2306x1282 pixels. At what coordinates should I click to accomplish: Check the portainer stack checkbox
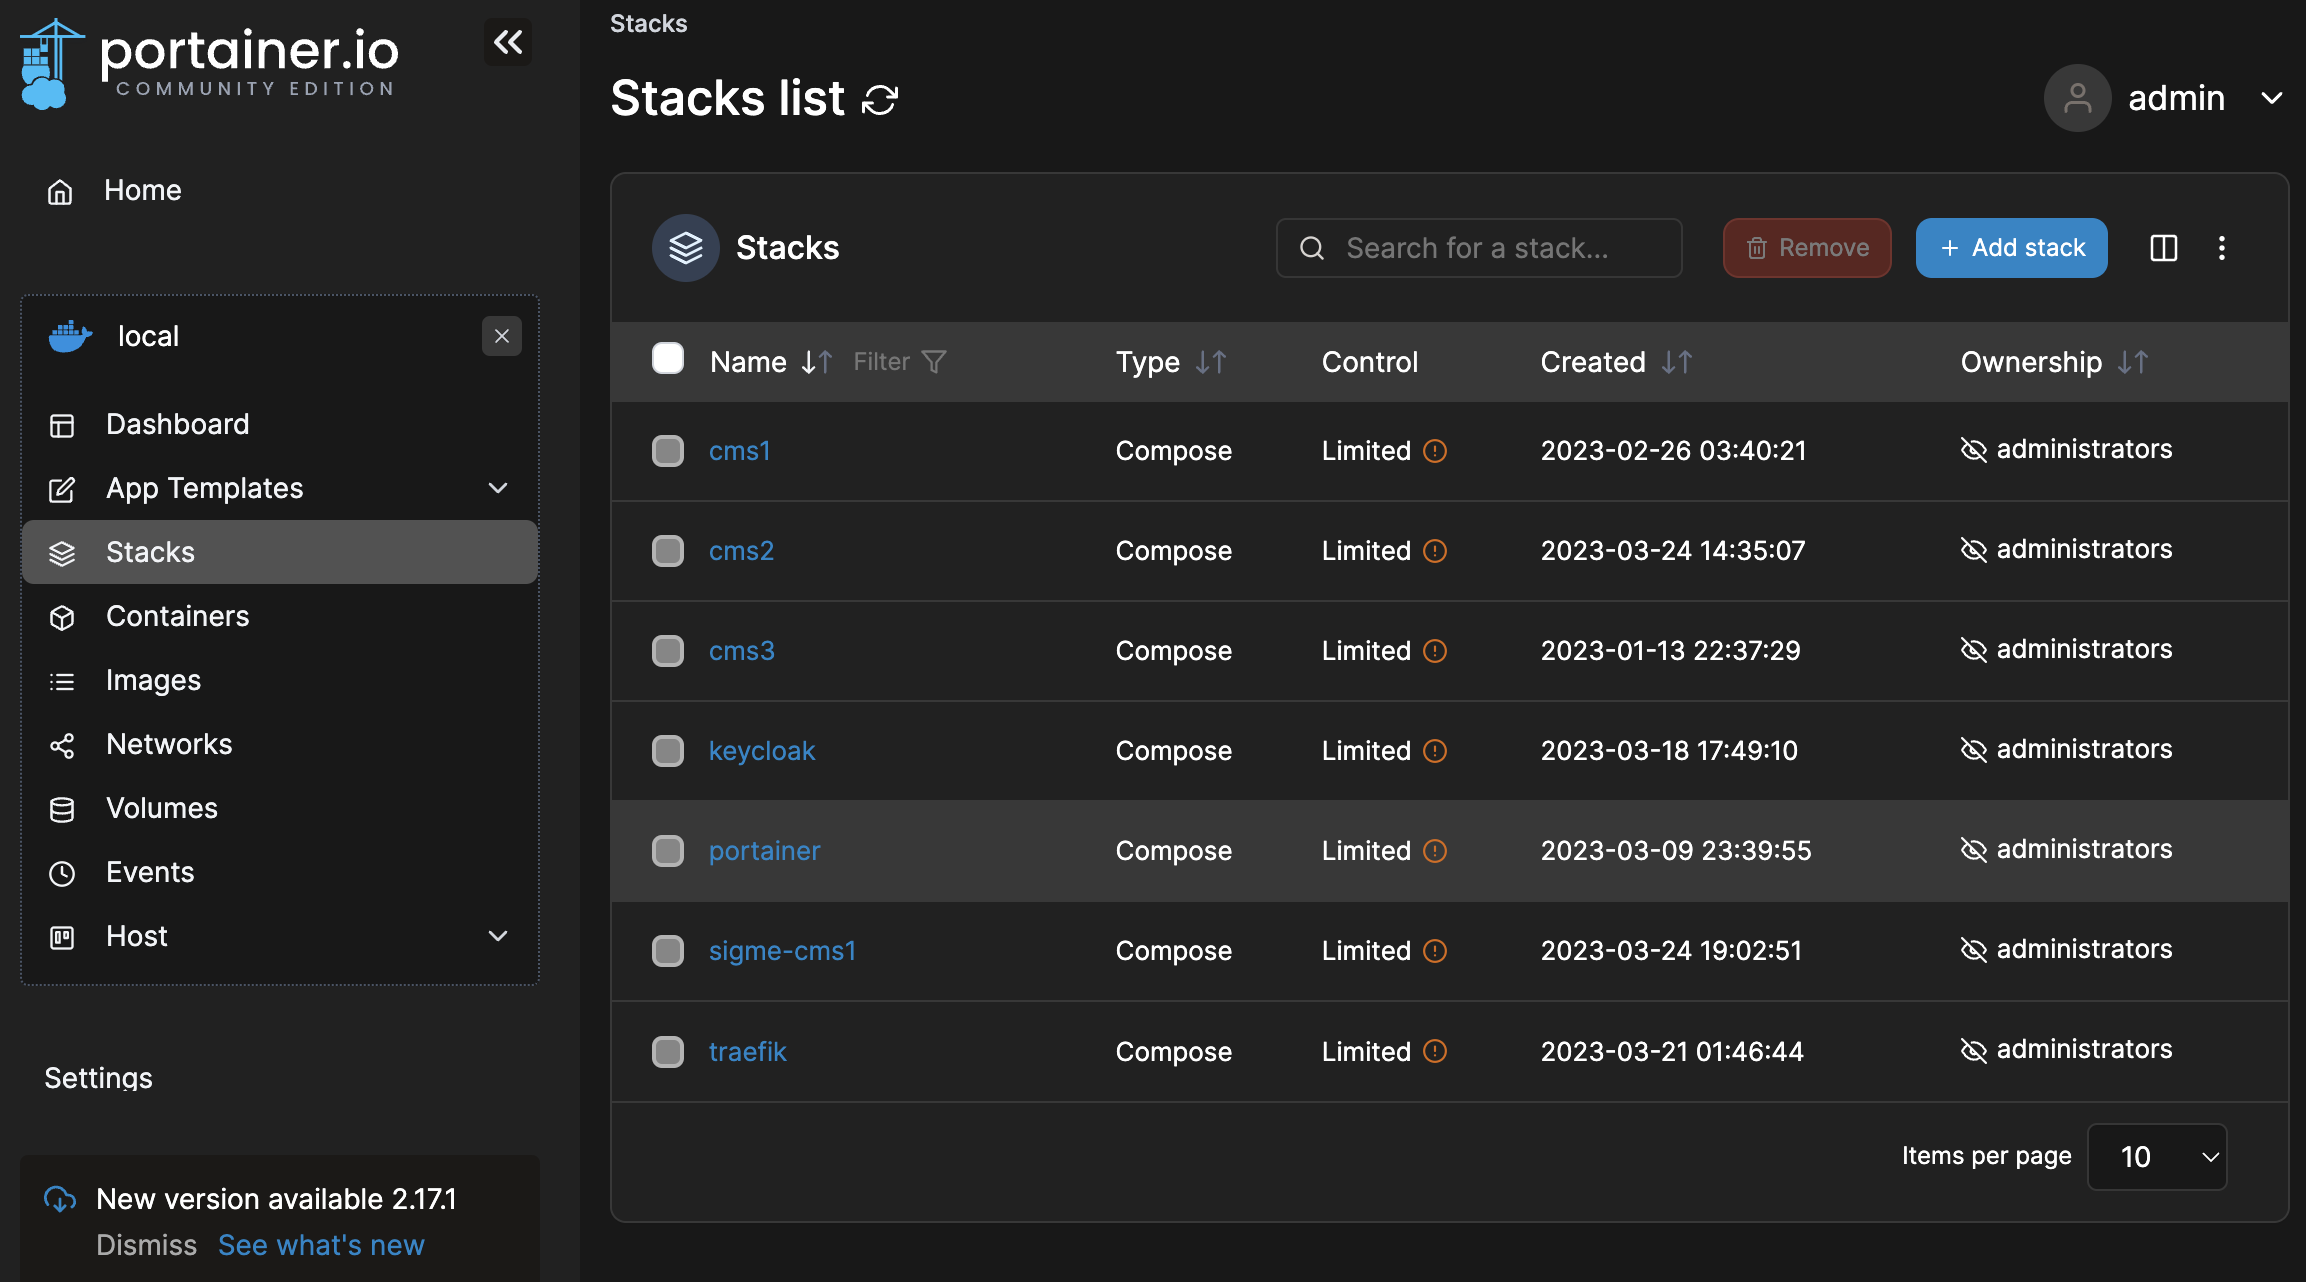pos(668,851)
